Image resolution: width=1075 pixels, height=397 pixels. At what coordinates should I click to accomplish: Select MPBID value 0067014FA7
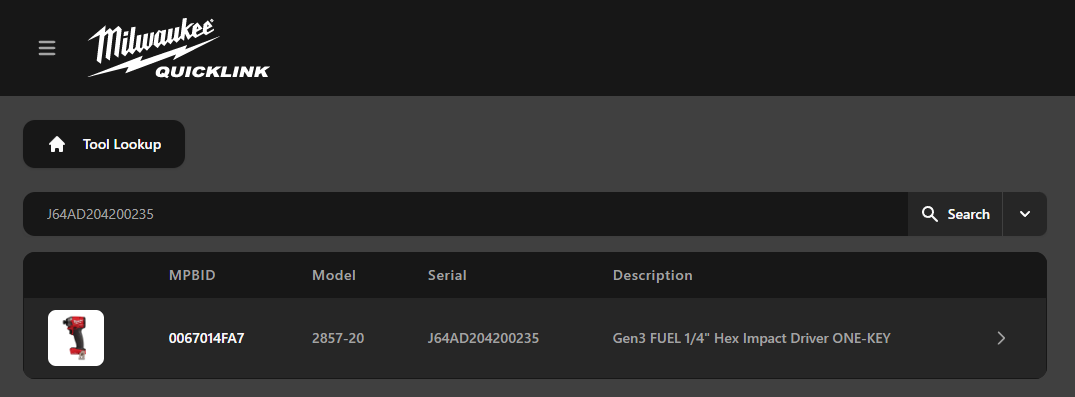click(x=206, y=338)
